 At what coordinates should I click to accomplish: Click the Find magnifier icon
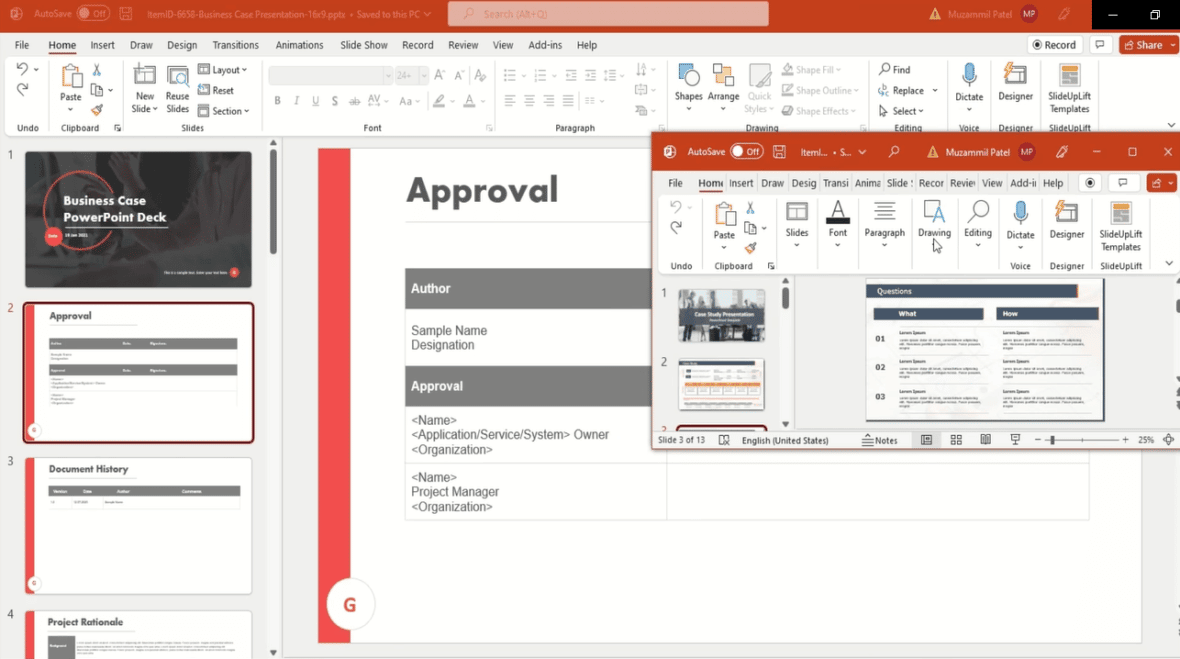click(884, 69)
